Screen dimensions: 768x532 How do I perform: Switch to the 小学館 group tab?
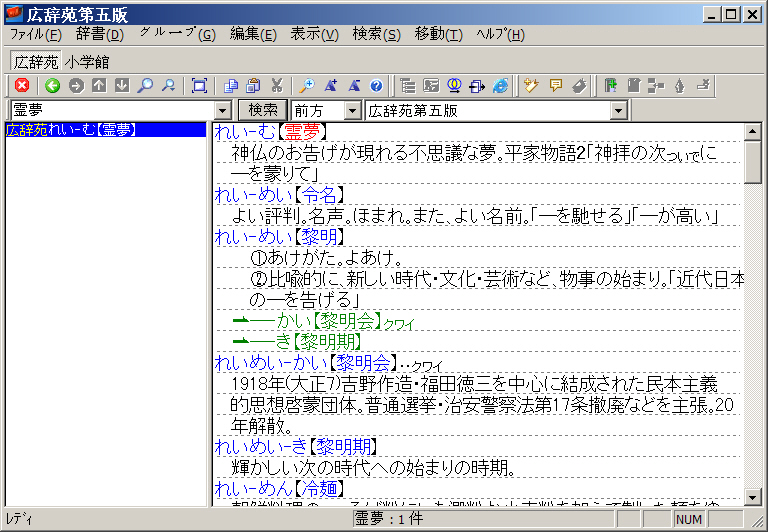87,62
